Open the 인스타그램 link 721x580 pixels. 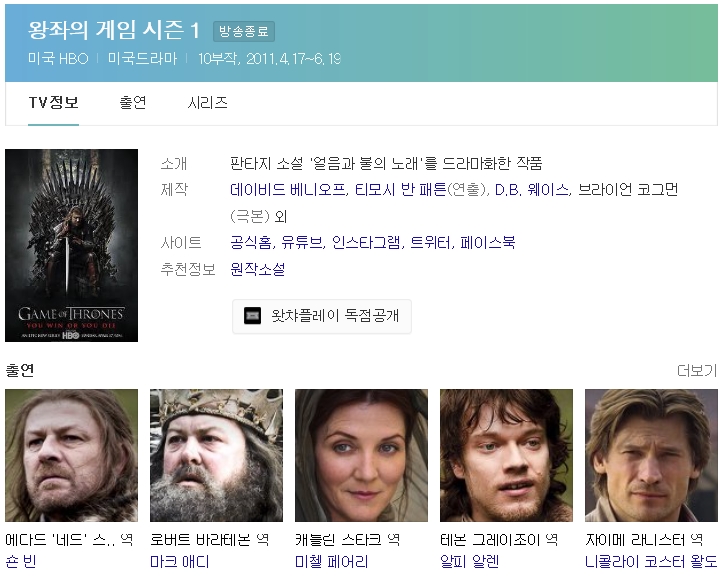pyautogui.click(x=366, y=242)
